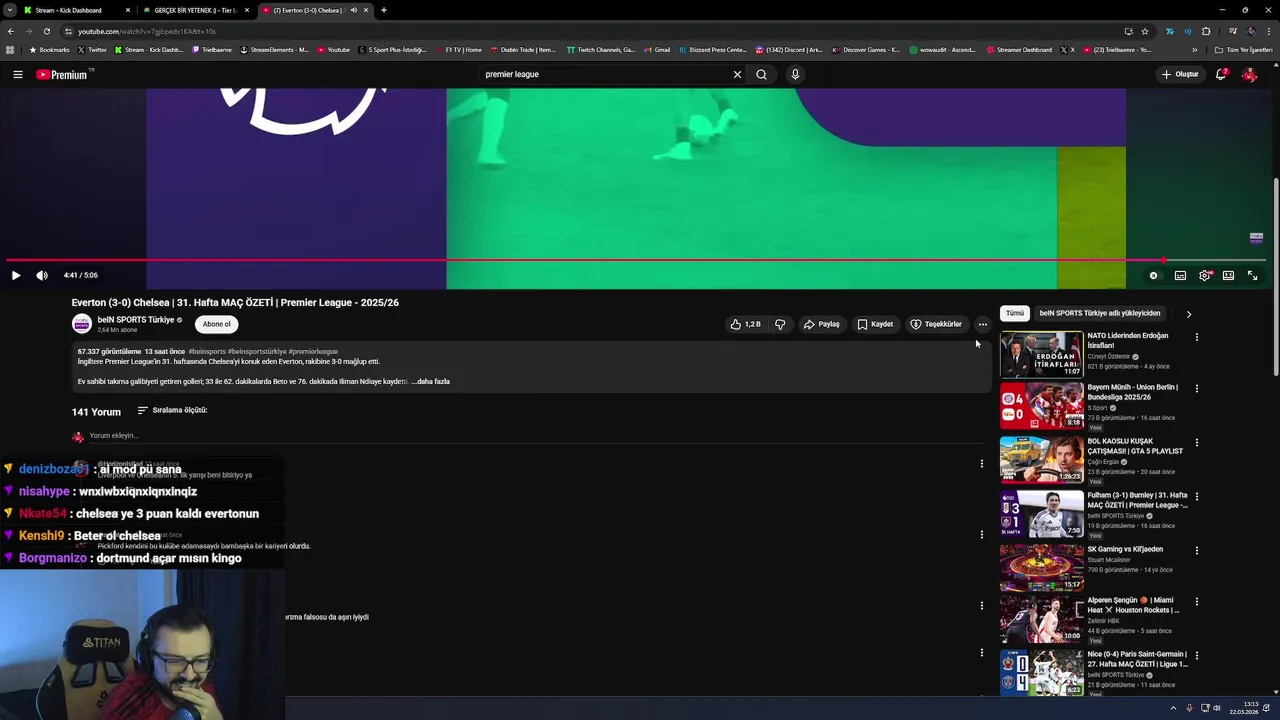Subscribe with the Abone ol button
The height and width of the screenshot is (720, 1280).
click(217, 324)
